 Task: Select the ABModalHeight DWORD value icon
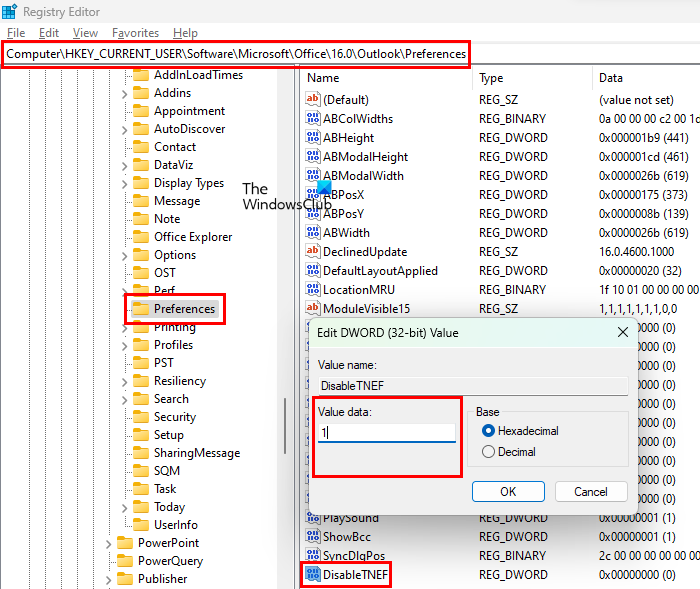click(x=312, y=156)
